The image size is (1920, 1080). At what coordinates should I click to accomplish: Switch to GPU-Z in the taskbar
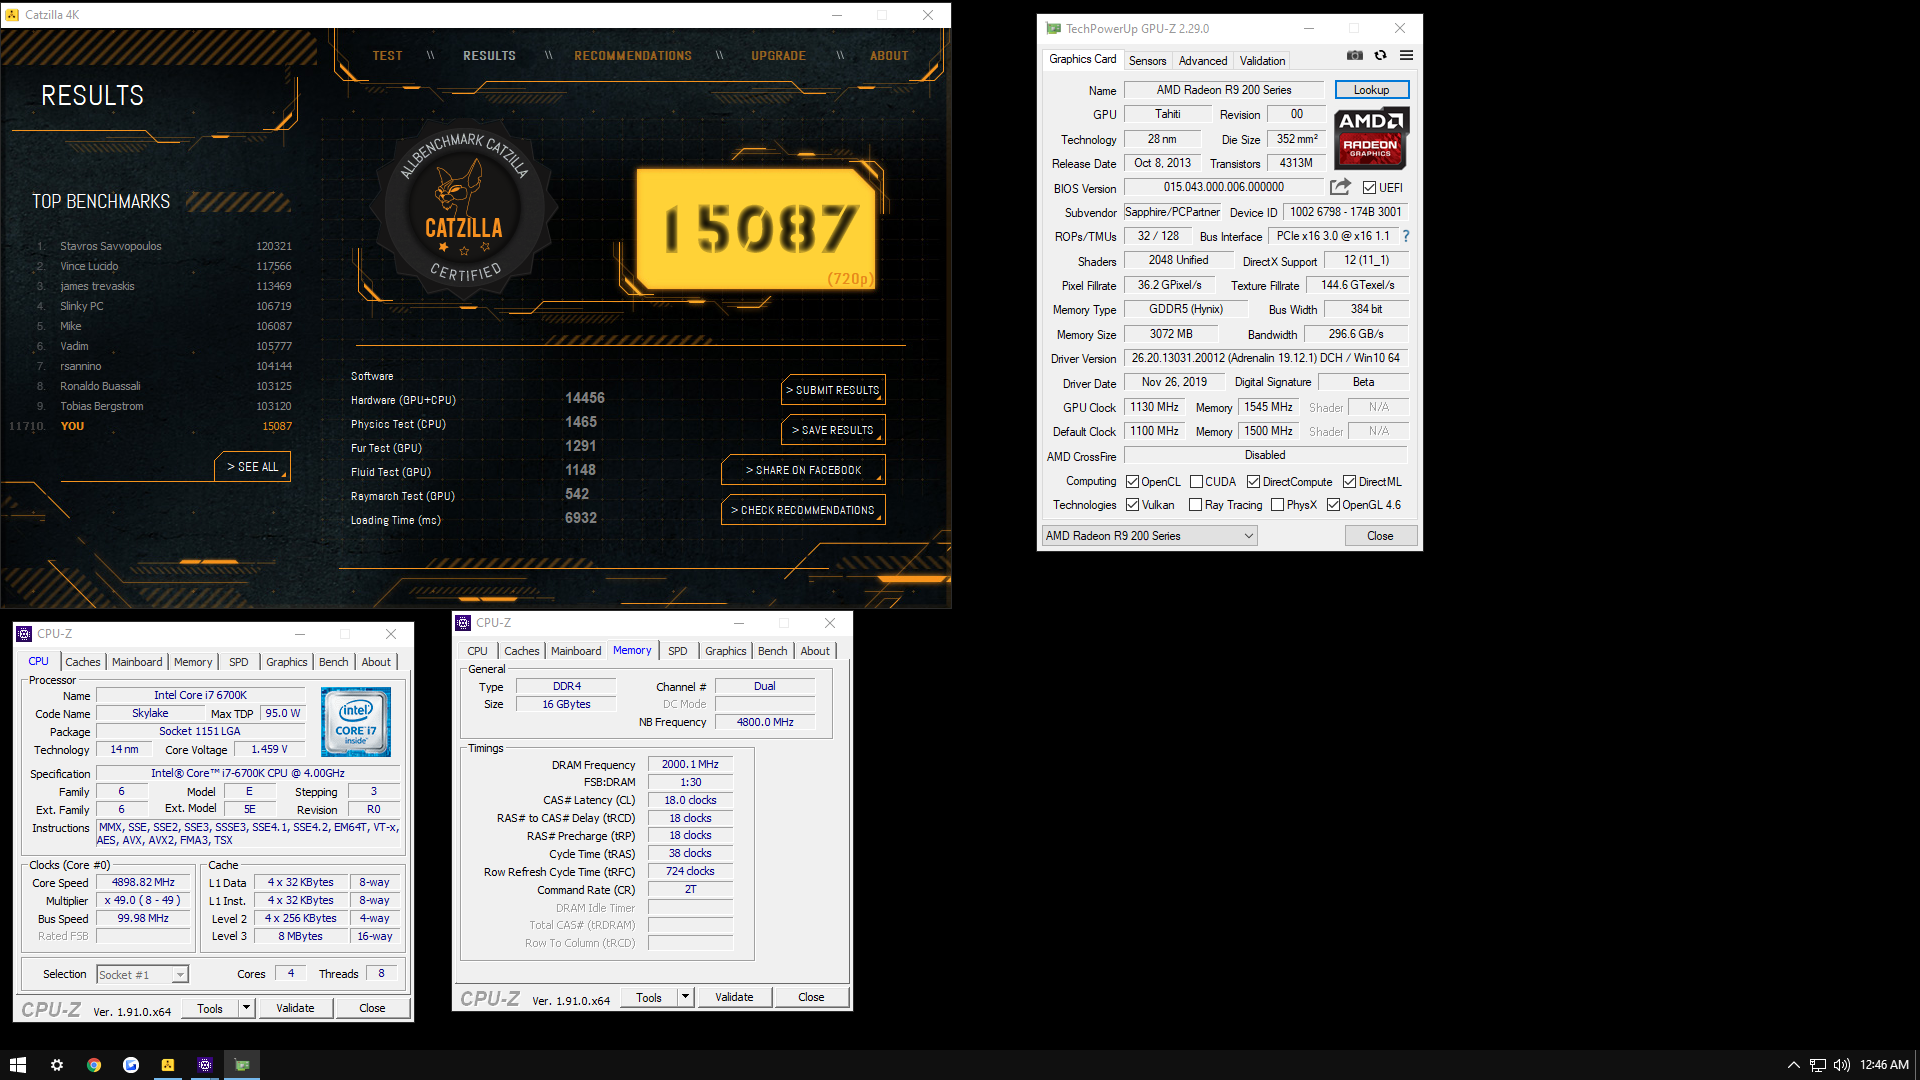pyautogui.click(x=242, y=1065)
